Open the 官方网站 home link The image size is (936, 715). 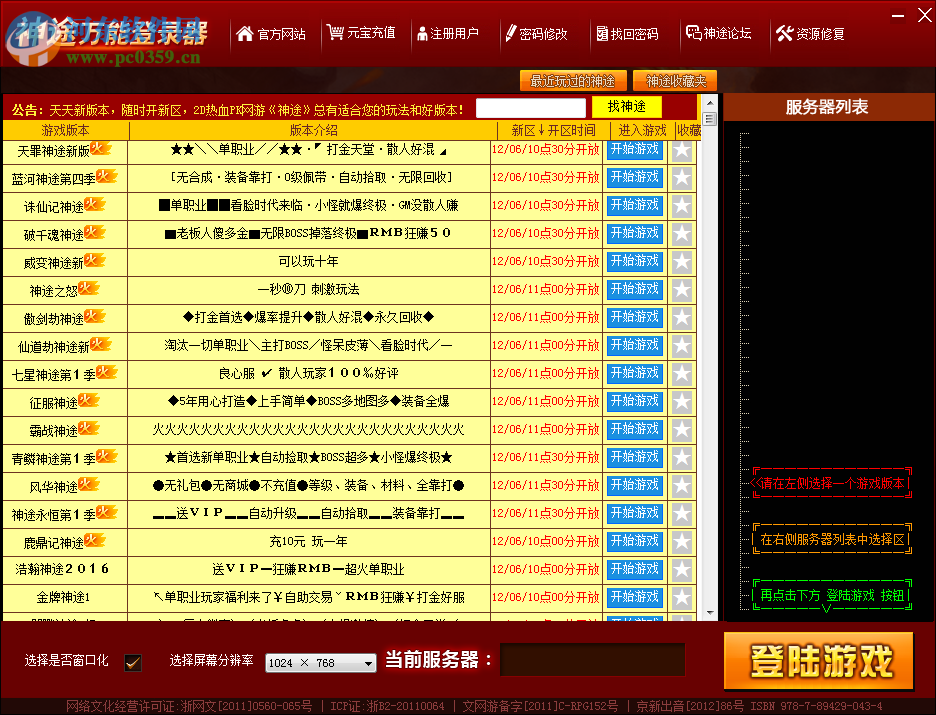pos(271,33)
